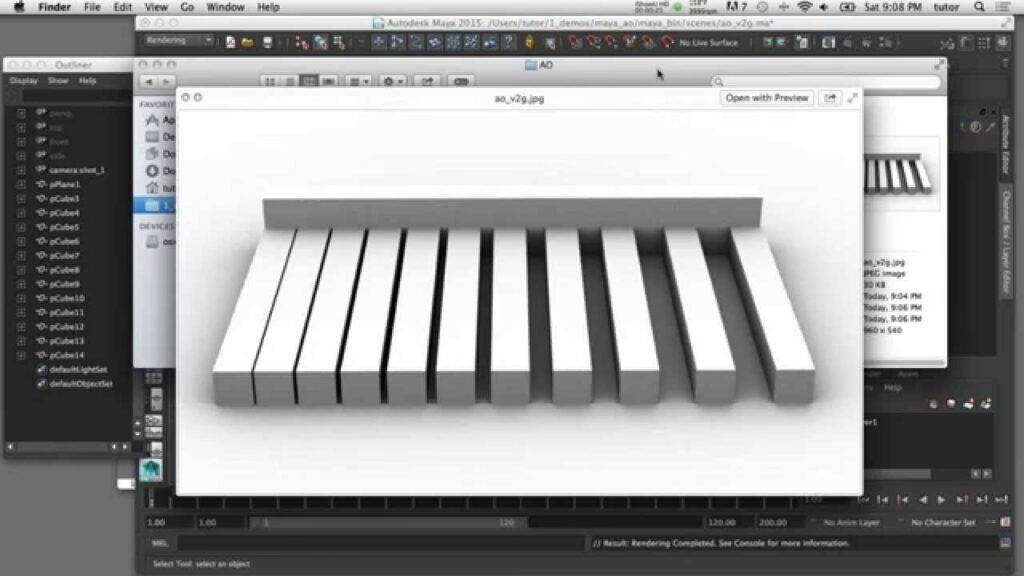Expand the camera:shot_1 node in Outliner
This screenshot has height=576, width=1024.
21,170
